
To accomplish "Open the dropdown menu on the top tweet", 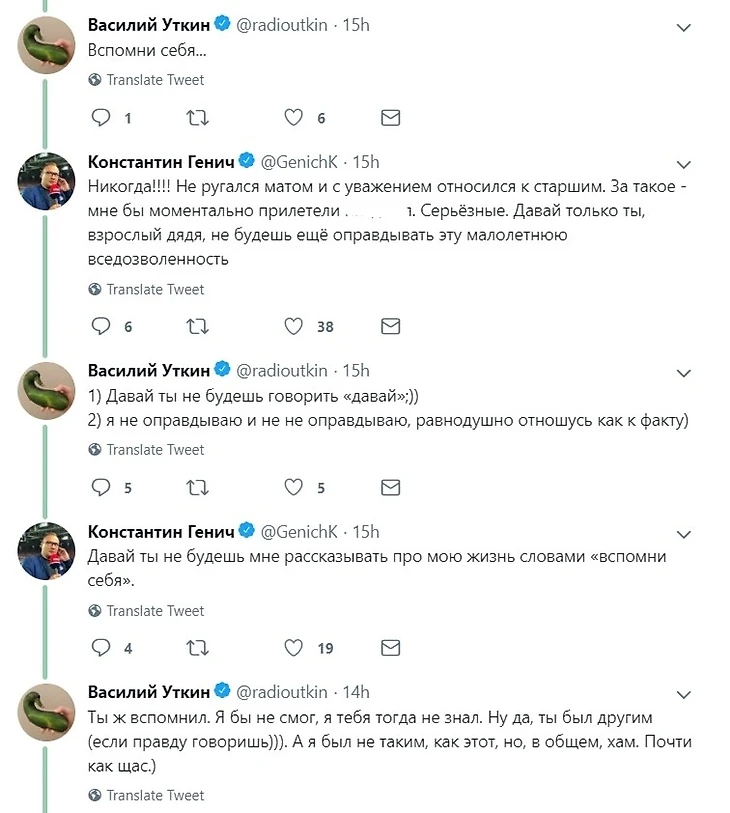I will (x=684, y=26).
